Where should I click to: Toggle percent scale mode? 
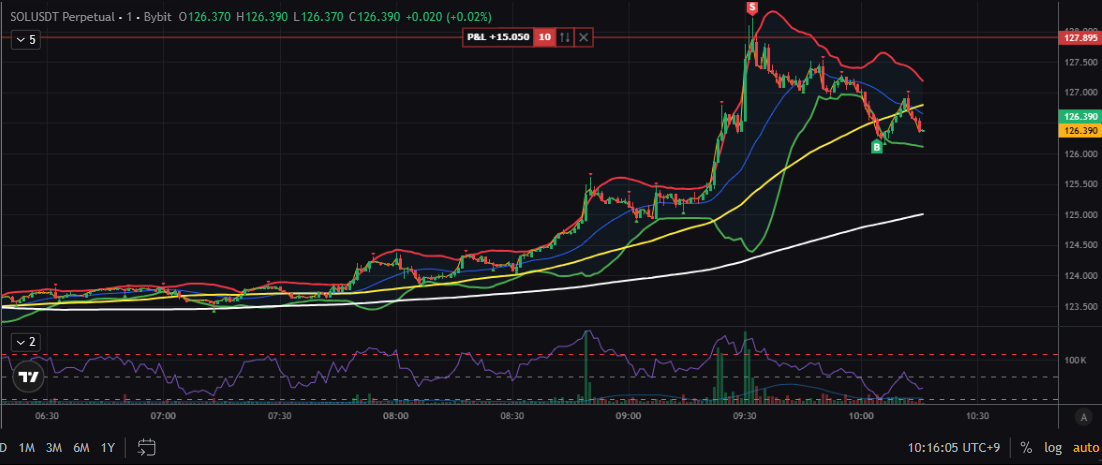1026,447
